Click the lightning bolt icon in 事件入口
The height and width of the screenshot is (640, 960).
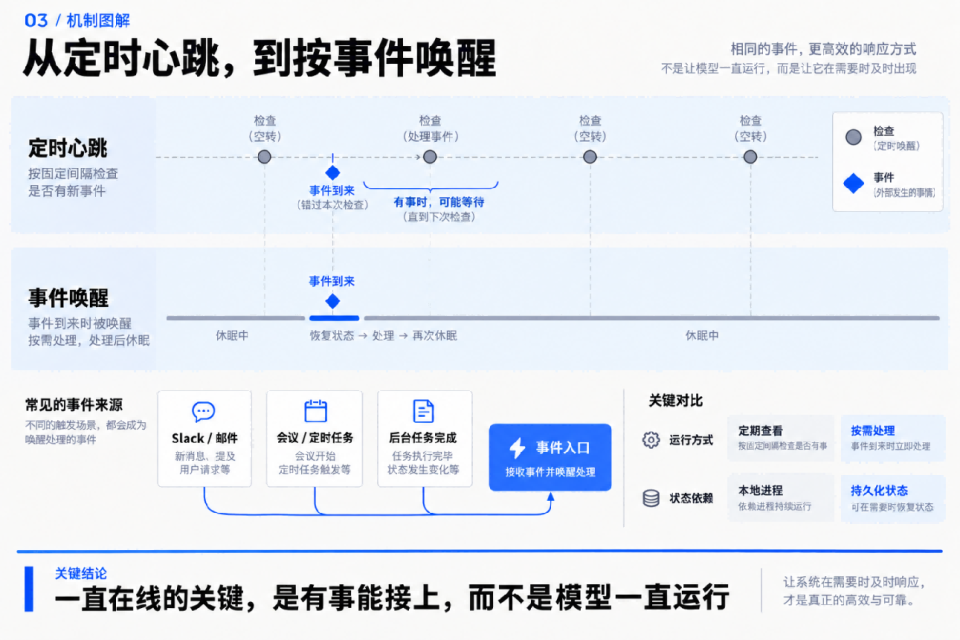517,448
